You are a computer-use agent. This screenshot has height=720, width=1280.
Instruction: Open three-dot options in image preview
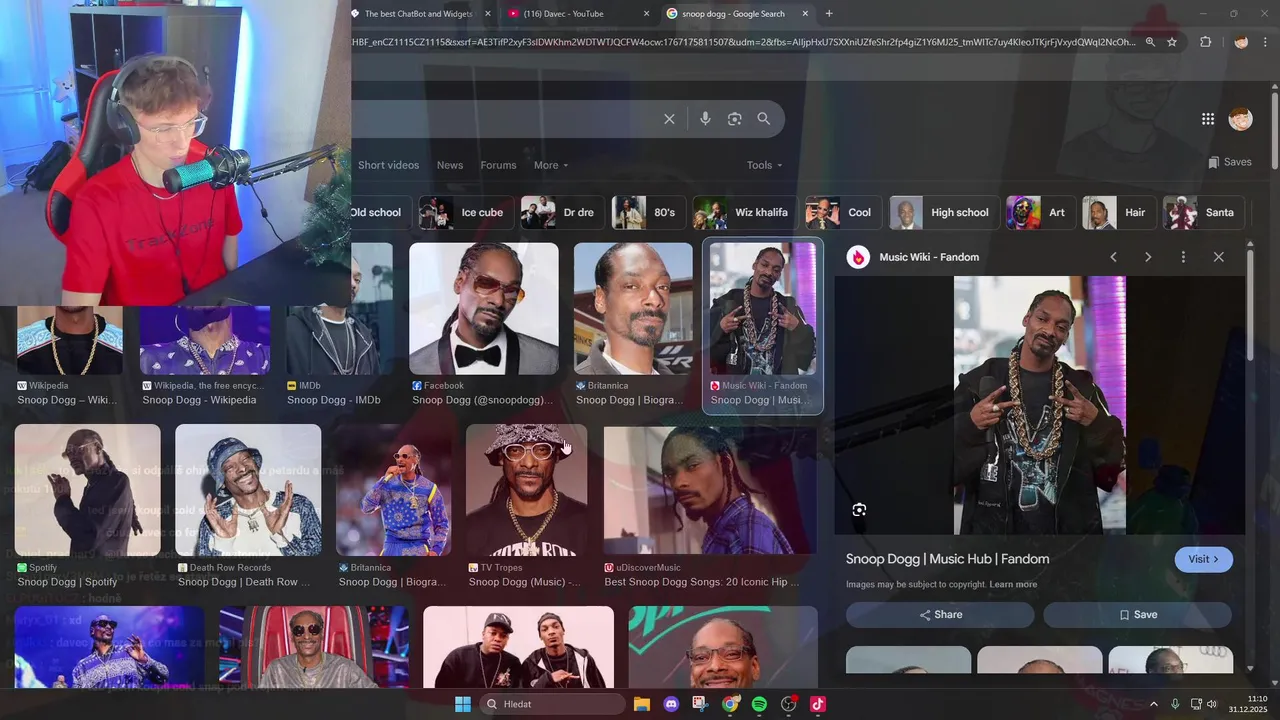click(1183, 257)
